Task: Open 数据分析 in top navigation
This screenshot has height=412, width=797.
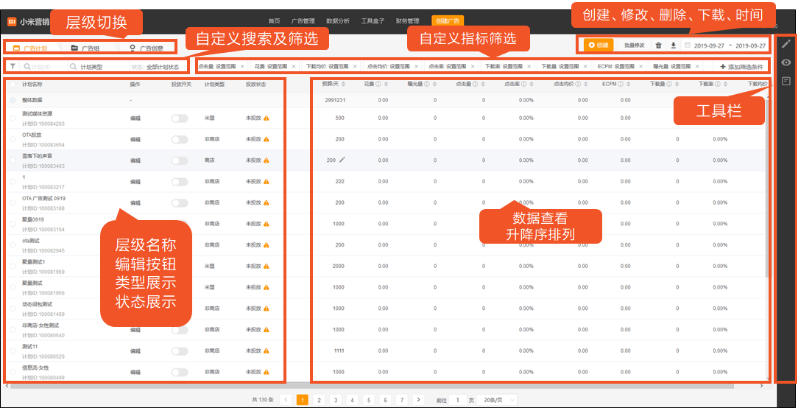Action: [x=337, y=21]
